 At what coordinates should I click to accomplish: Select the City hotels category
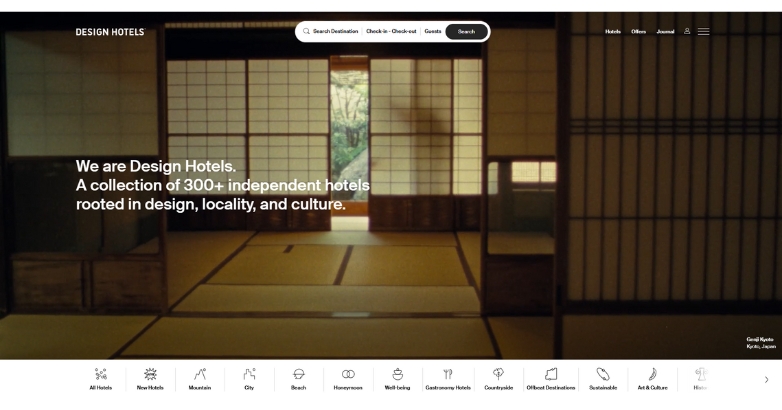(x=249, y=380)
